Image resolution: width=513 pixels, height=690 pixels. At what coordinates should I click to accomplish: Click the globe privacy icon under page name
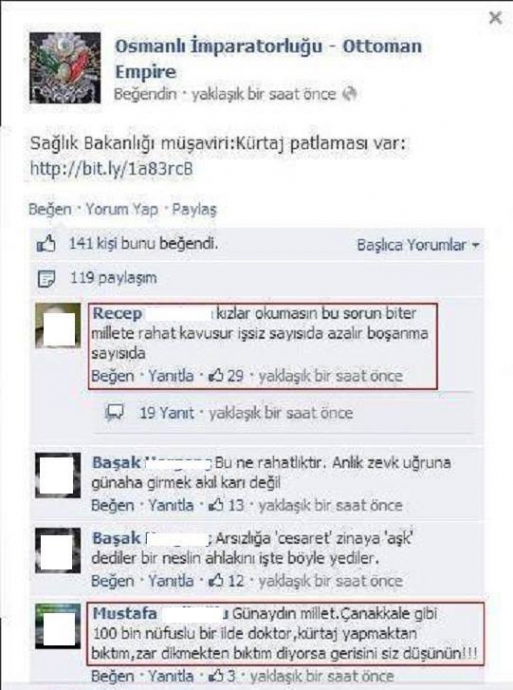pos(350,94)
